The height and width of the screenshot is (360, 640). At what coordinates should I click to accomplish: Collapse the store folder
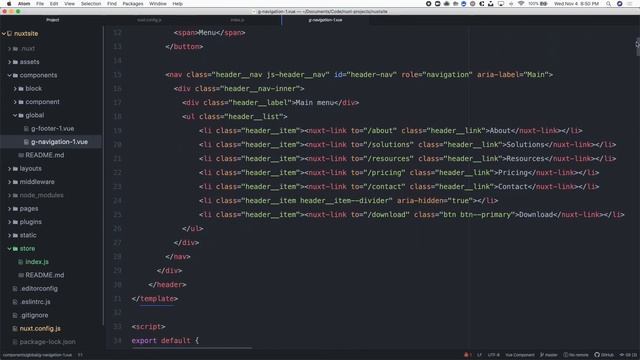point(9,249)
